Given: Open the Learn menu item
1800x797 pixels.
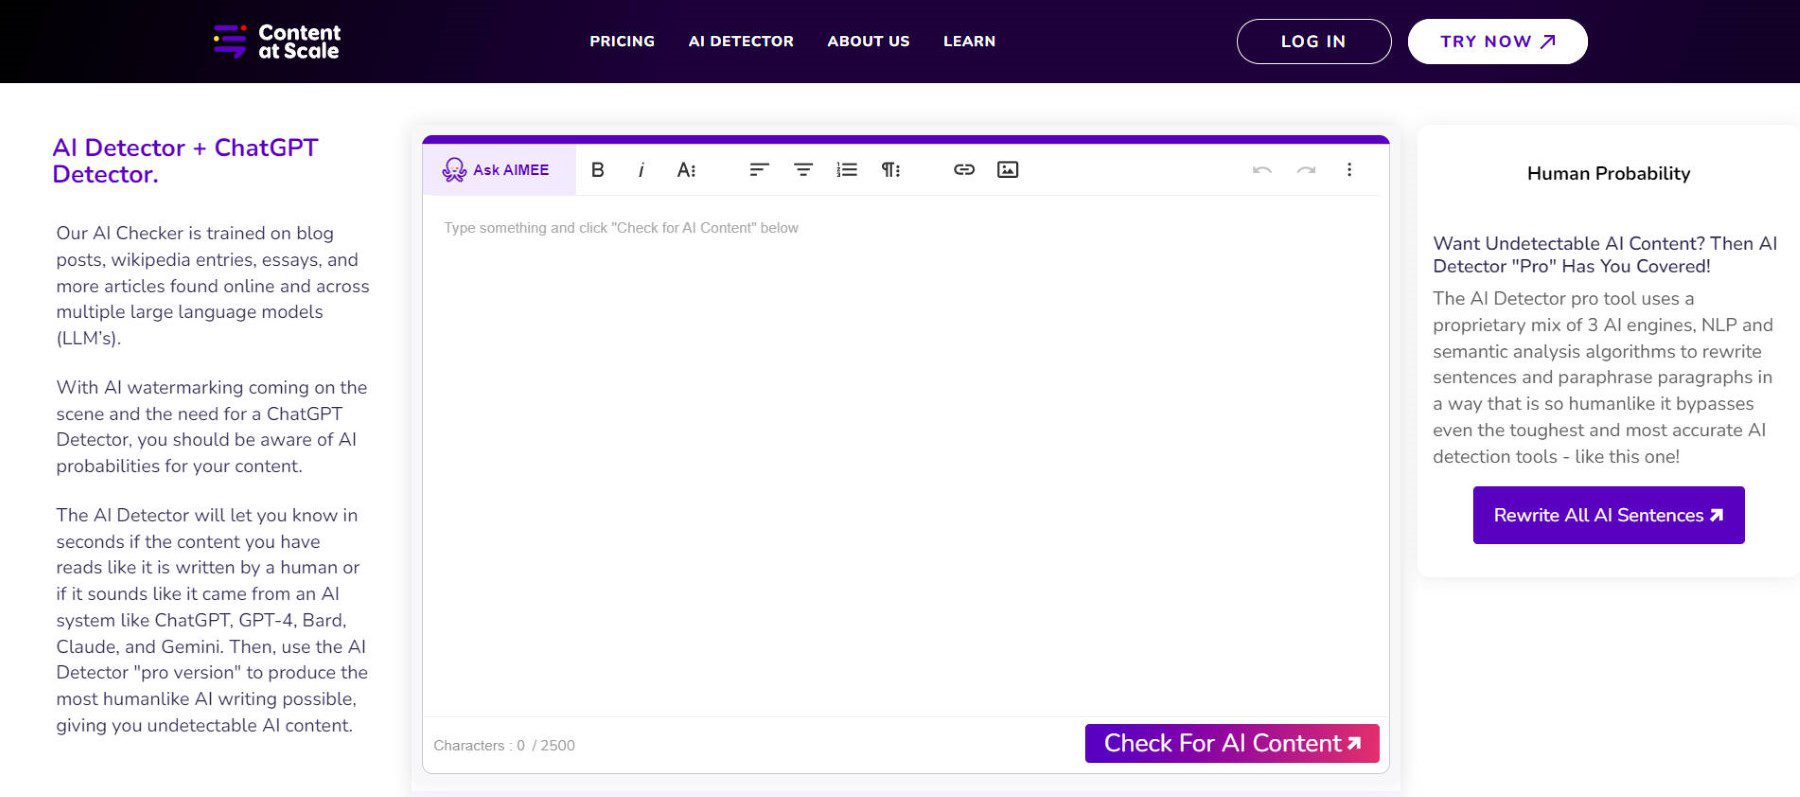Looking at the screenshot, I should click(969, 41).
